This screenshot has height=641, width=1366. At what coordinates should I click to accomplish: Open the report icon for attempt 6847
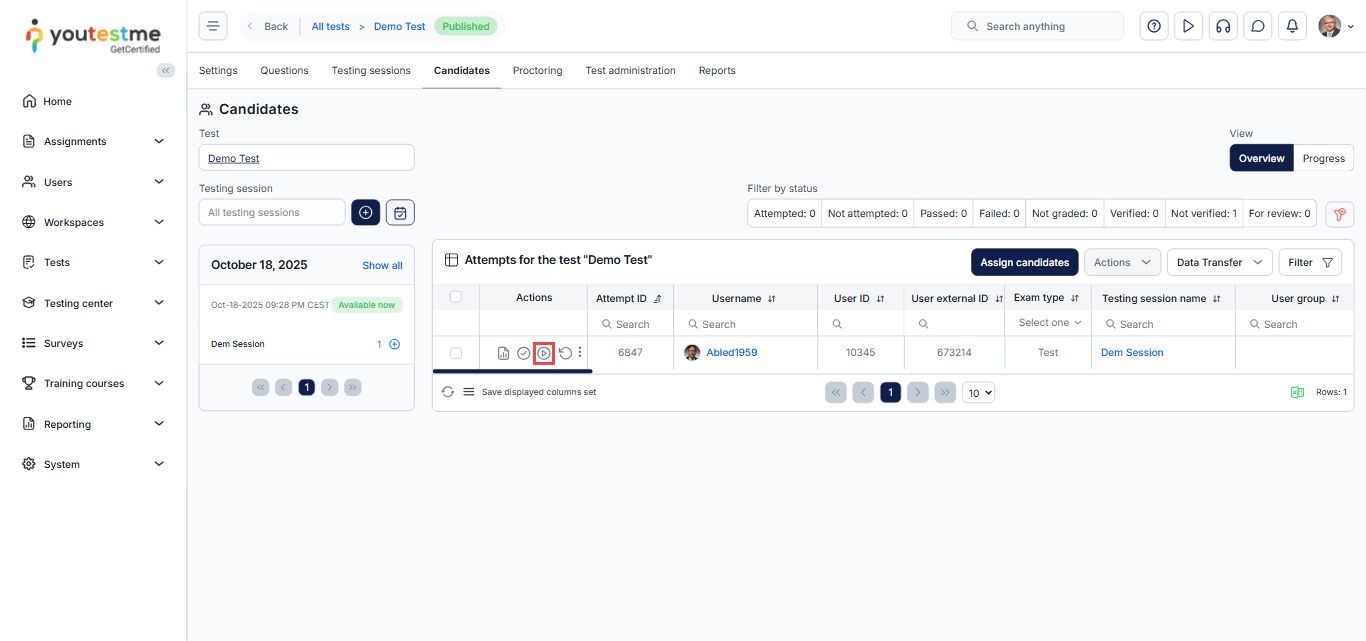pos(504,353)
